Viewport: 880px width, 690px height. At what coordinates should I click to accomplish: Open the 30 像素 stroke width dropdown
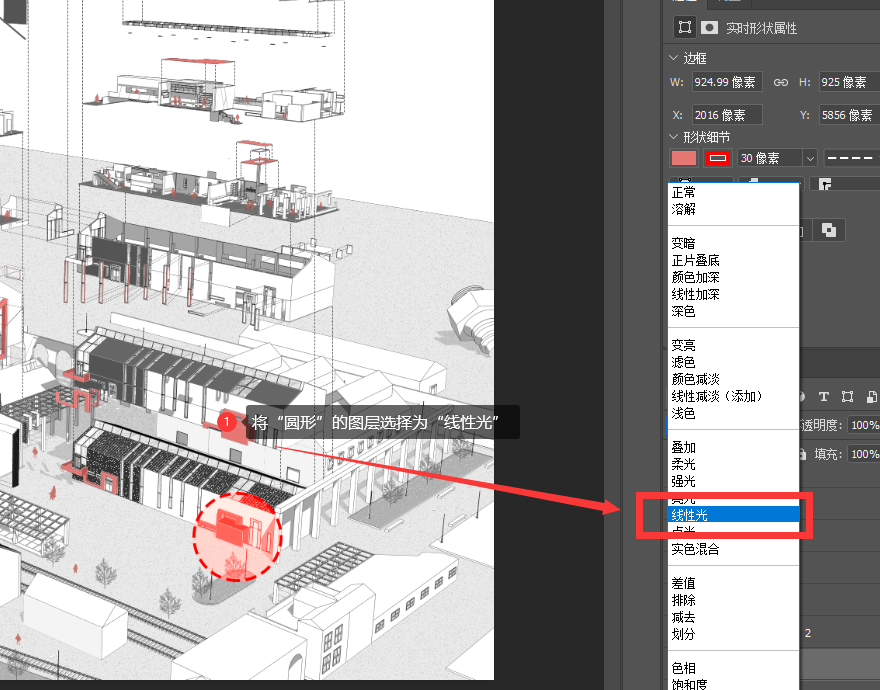click(x=808, y=158)
